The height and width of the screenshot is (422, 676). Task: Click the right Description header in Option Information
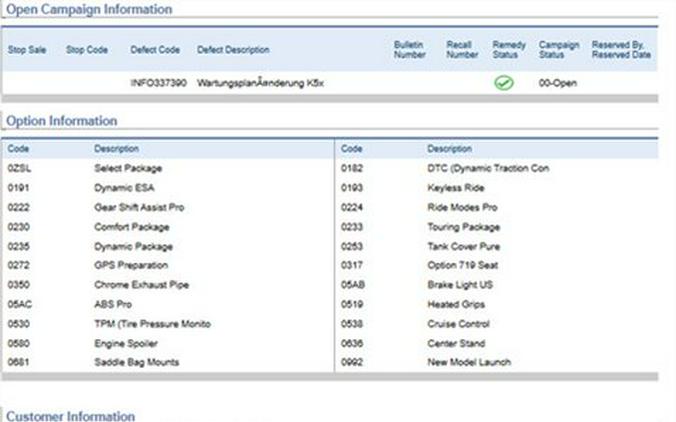pyautogui.click(x=449, y=149)
